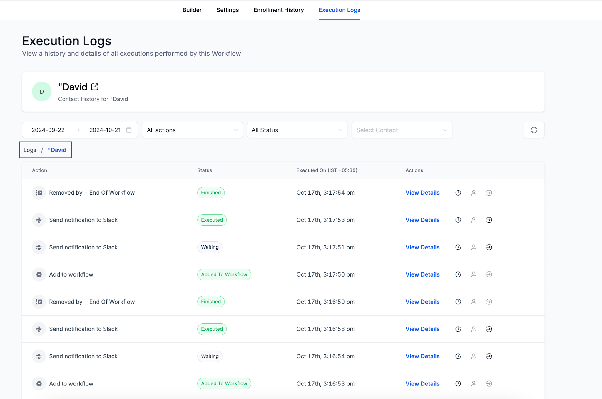Click clock icon in 3:16 Add to workflow row
This screenshot has height=399, width=602.
click(x=458, y=384)
